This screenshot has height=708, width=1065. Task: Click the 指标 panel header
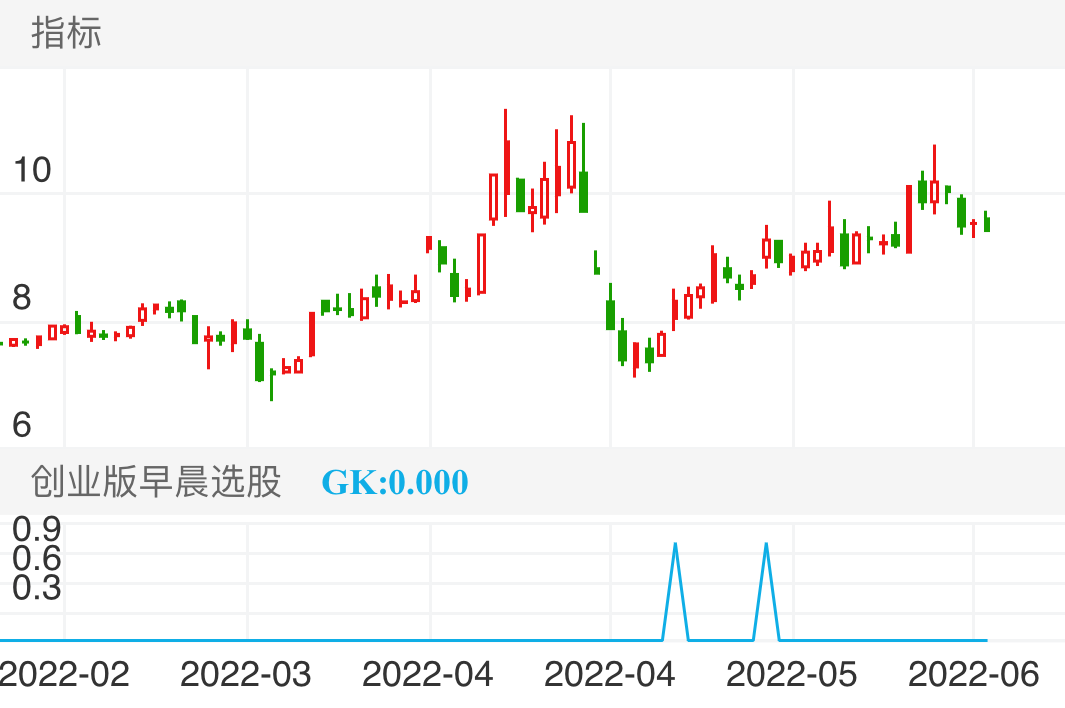(x=66, y=34)
